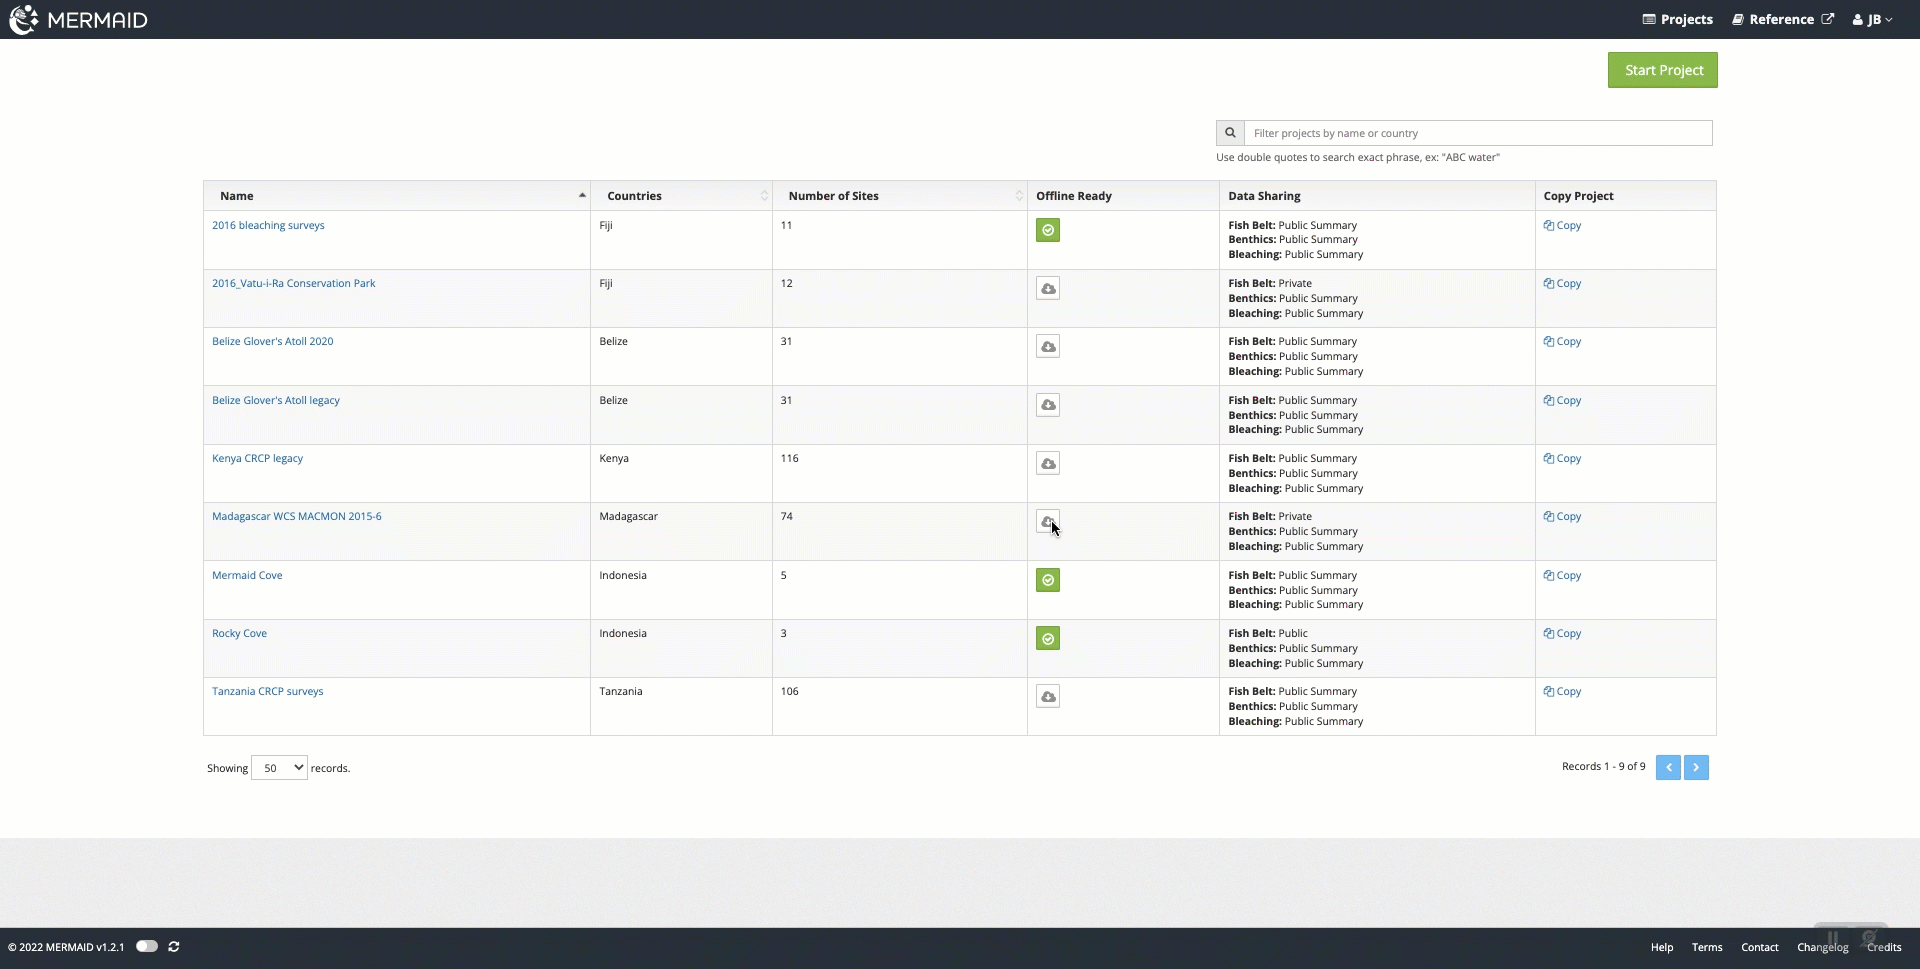Click the filter projects search field

pos(1477,133)
